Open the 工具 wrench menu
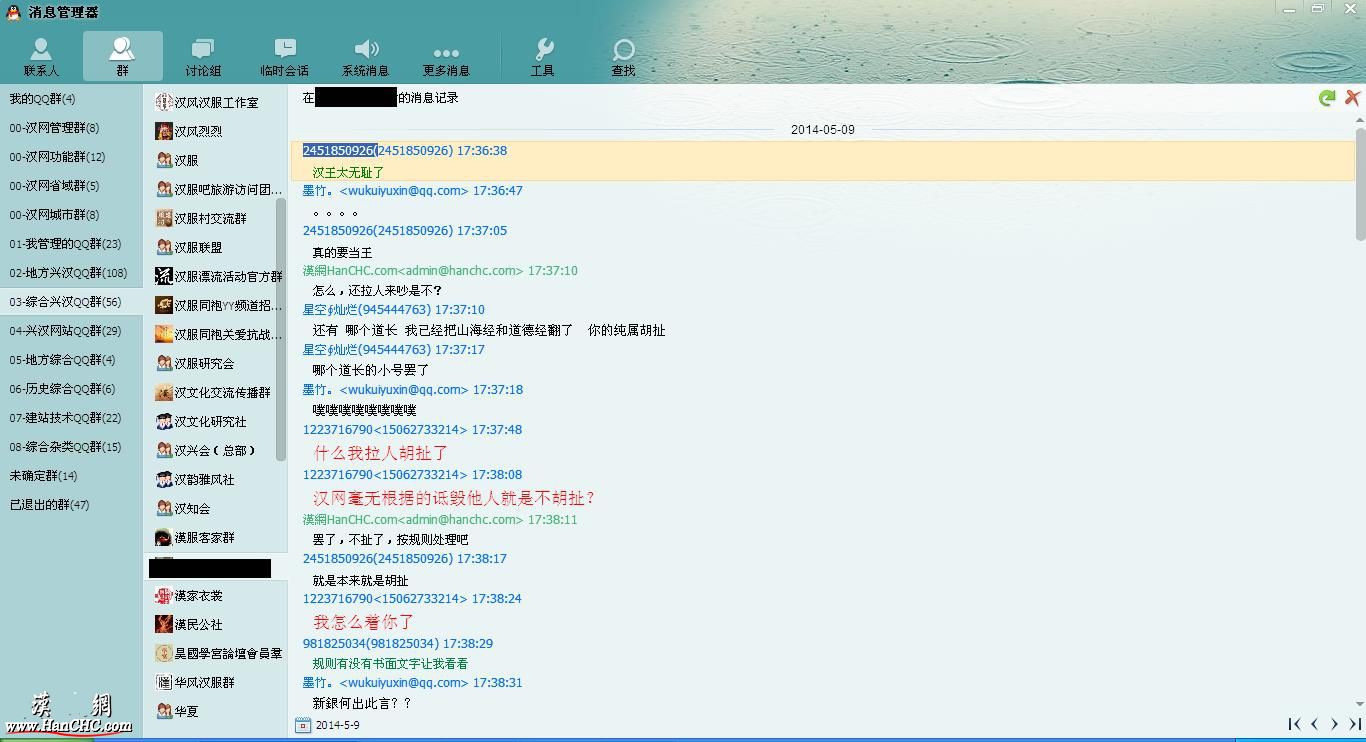Screen dimensions: 1366x742 543,57
